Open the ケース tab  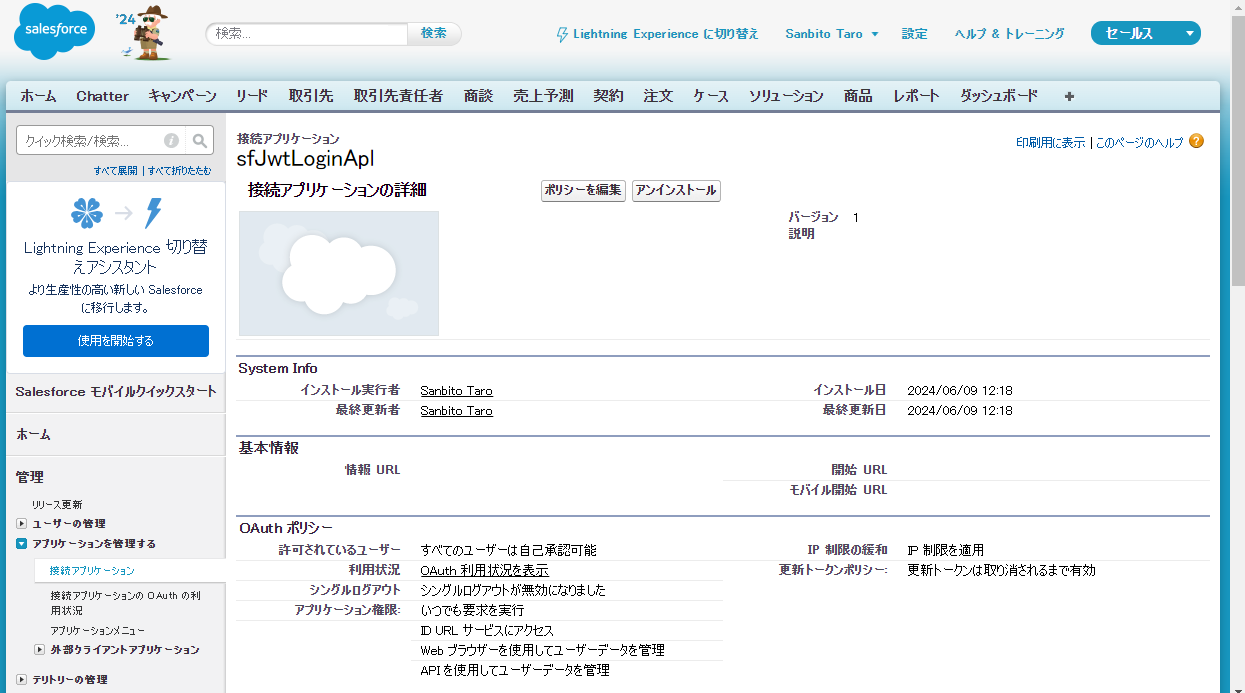tap(711, 96)
